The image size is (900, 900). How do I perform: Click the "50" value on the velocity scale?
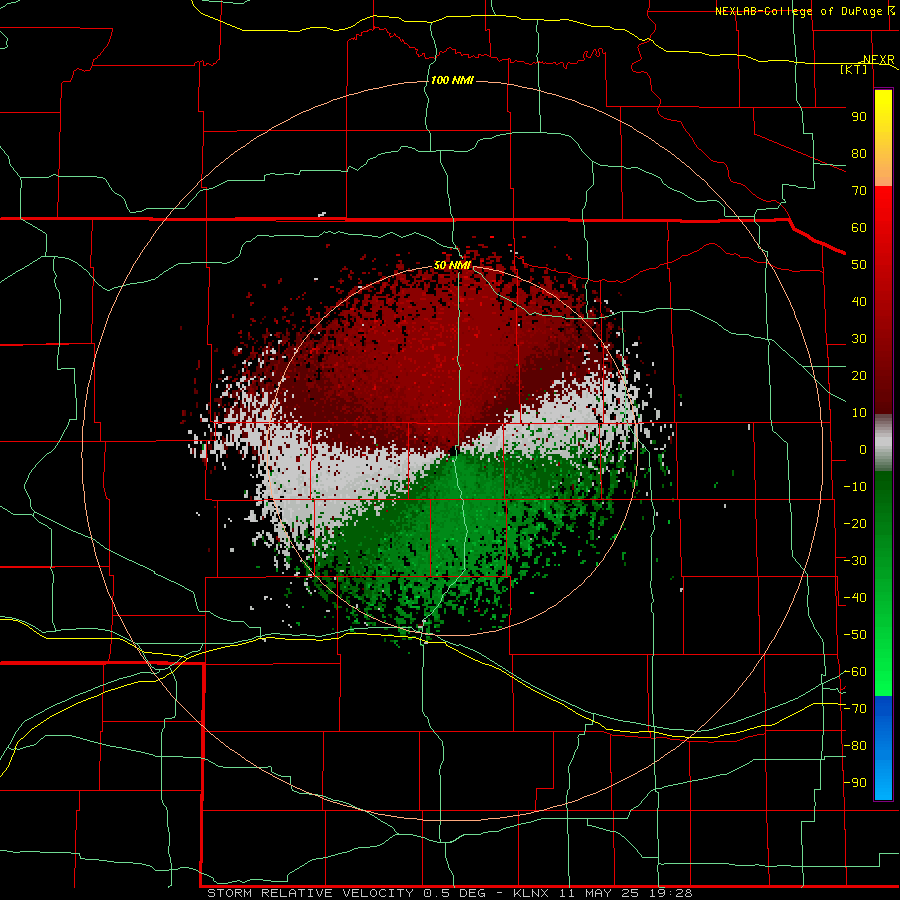[x=859, y=265]
